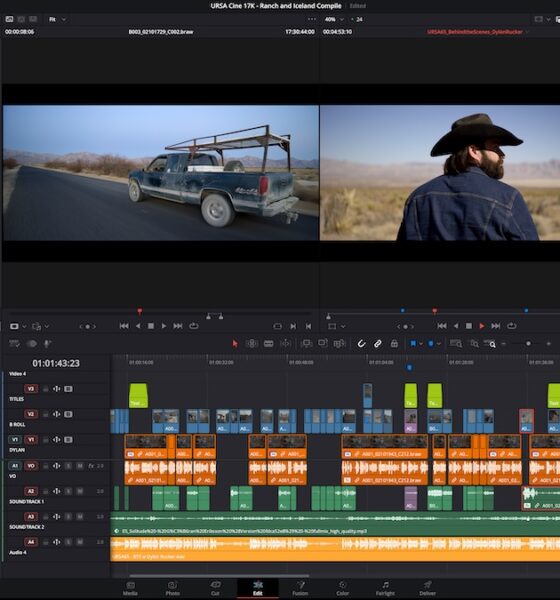Open the Marker color dropdown arrow
The image size is (560, 600).
[439, 344]
